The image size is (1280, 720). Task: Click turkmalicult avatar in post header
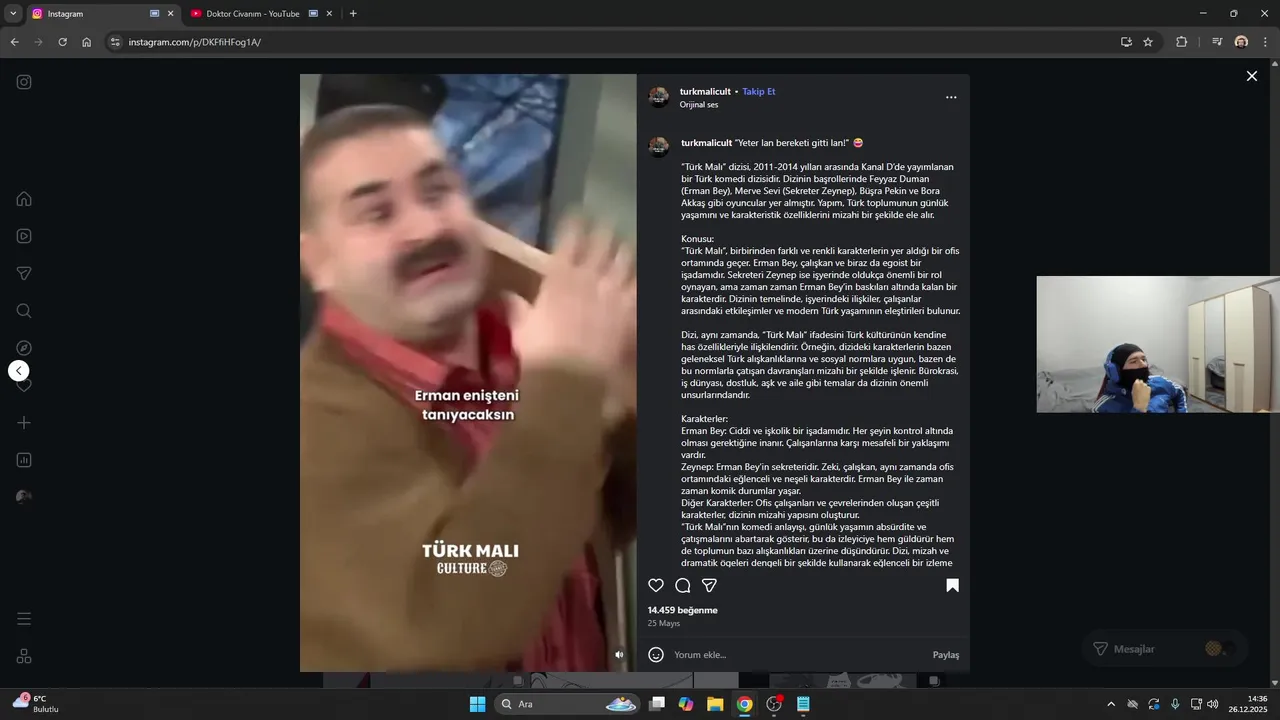pos(659,97)
